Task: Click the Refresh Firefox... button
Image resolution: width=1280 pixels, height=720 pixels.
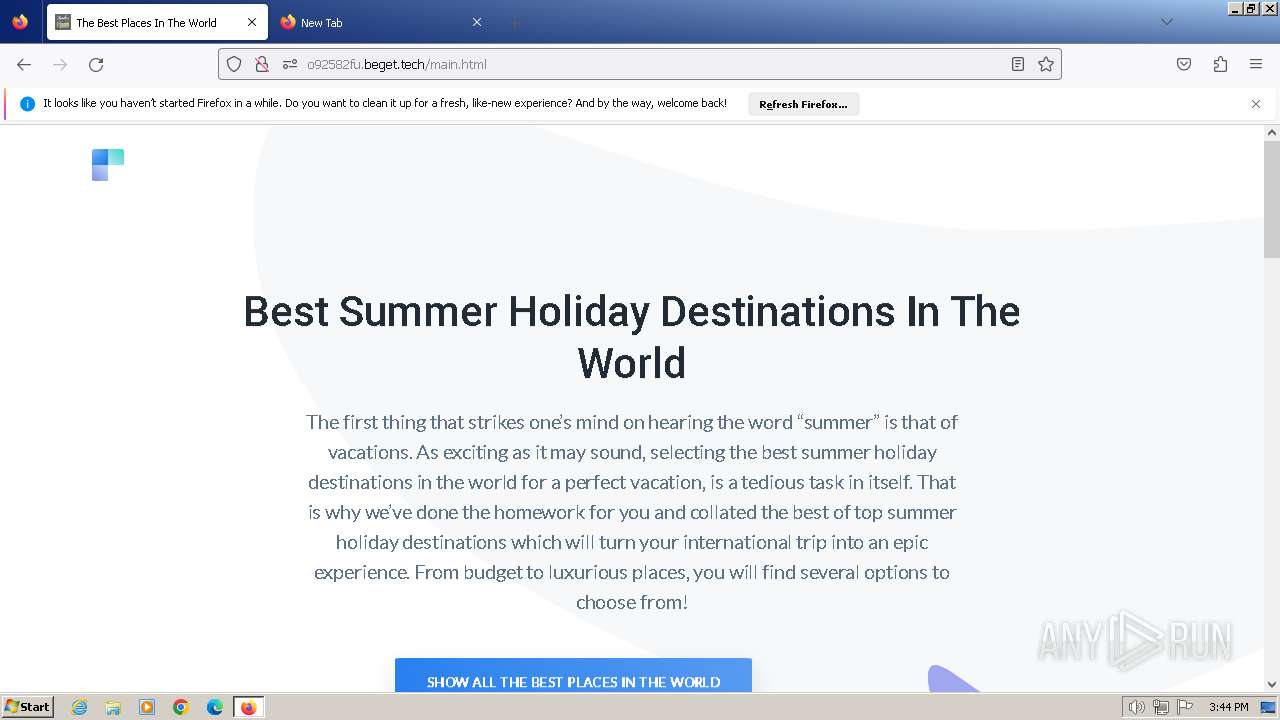Action: (x=803, y=104)
